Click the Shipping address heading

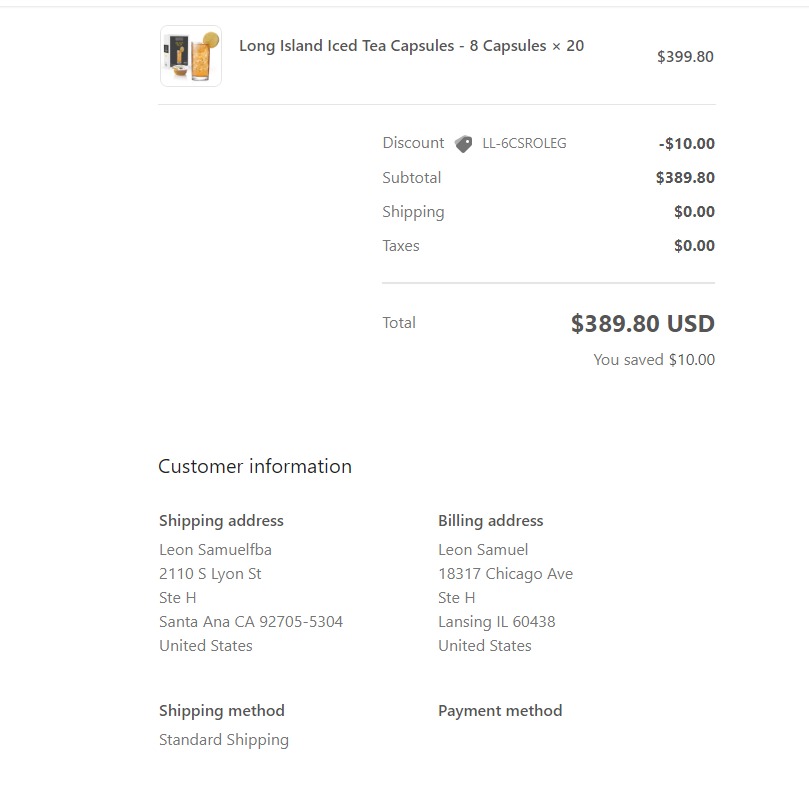221,521
